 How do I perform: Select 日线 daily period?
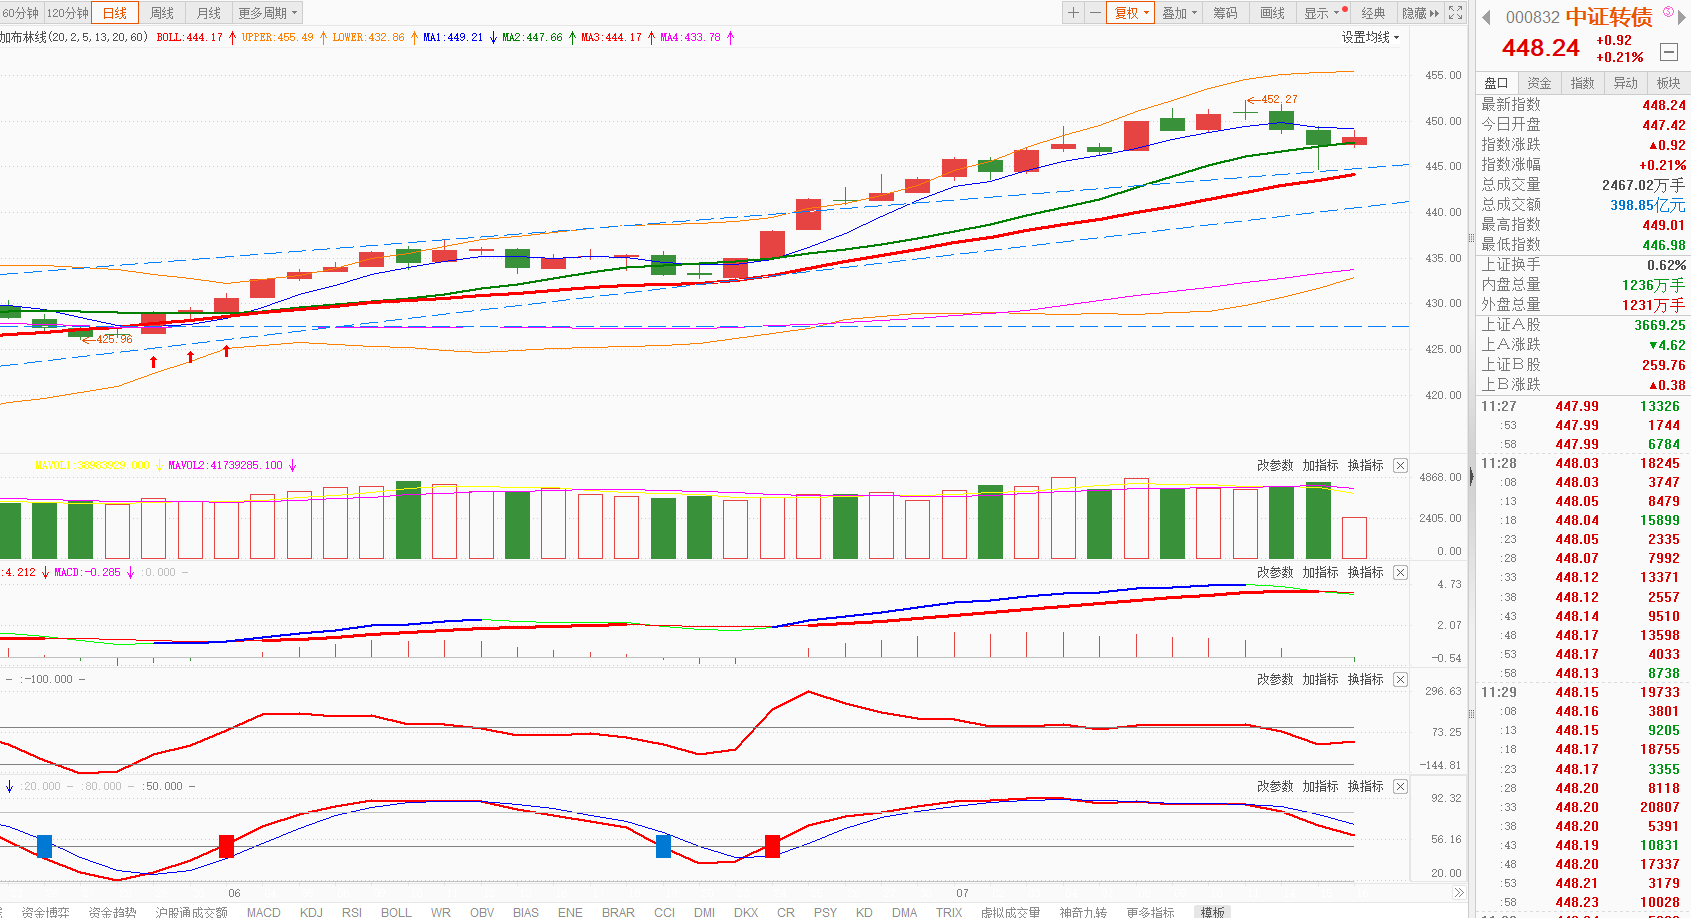click(x=115, y=13)
